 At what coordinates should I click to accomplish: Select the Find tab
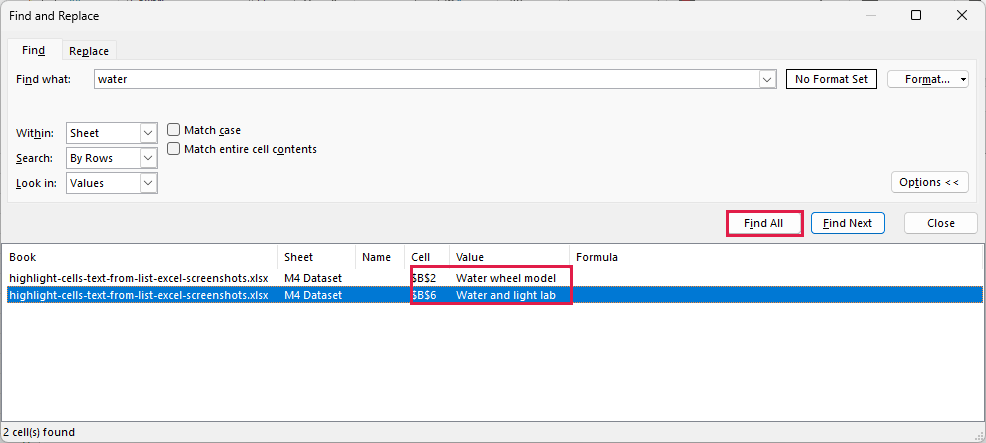tap(33, 50)
